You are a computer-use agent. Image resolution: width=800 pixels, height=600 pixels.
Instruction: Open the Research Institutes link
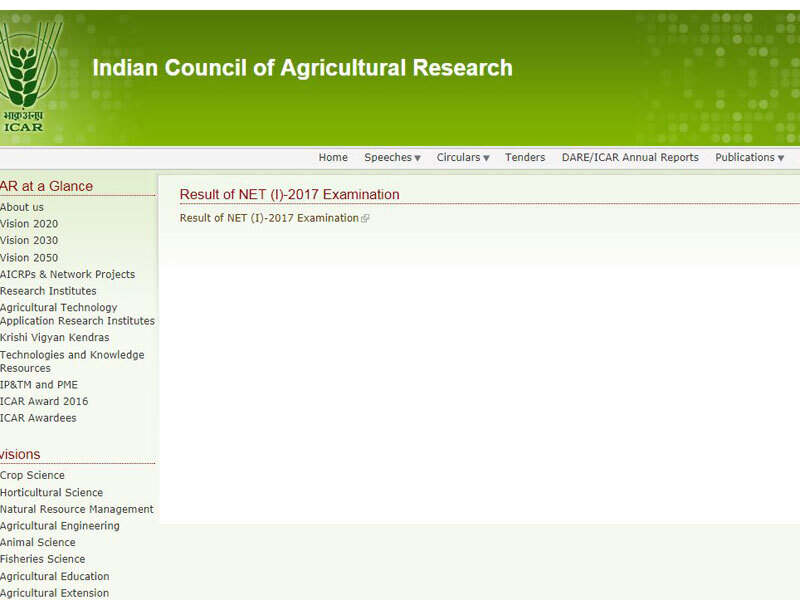click(x=48, y=291)
